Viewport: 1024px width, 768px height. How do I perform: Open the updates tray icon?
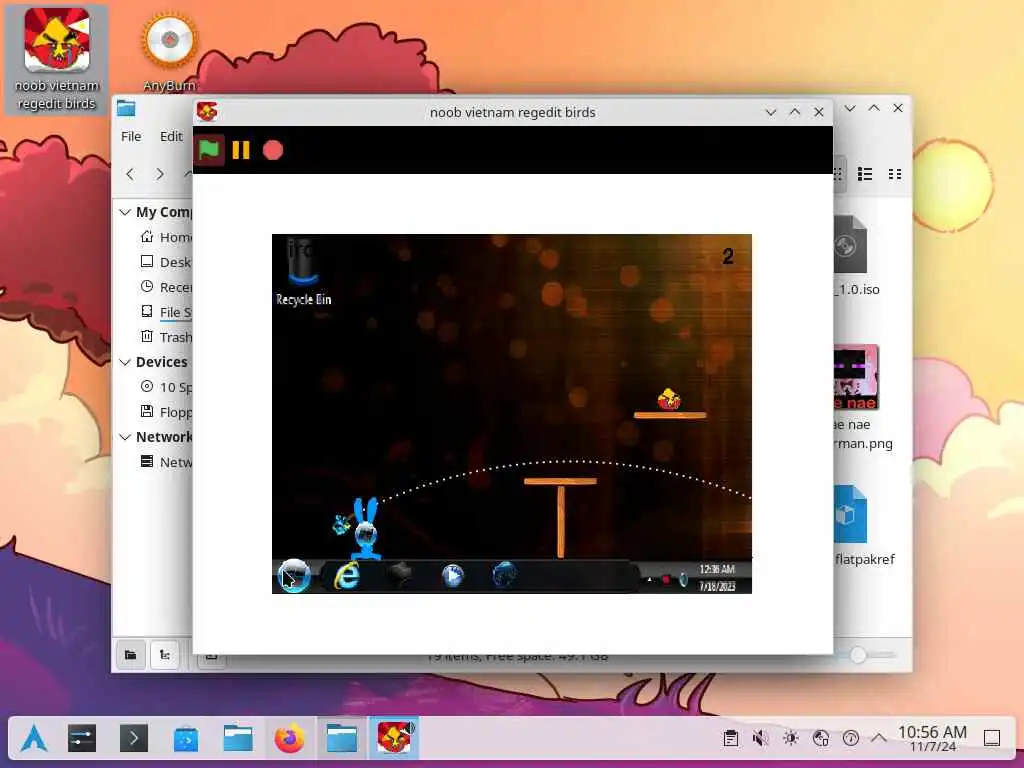(x=850, y=739)
